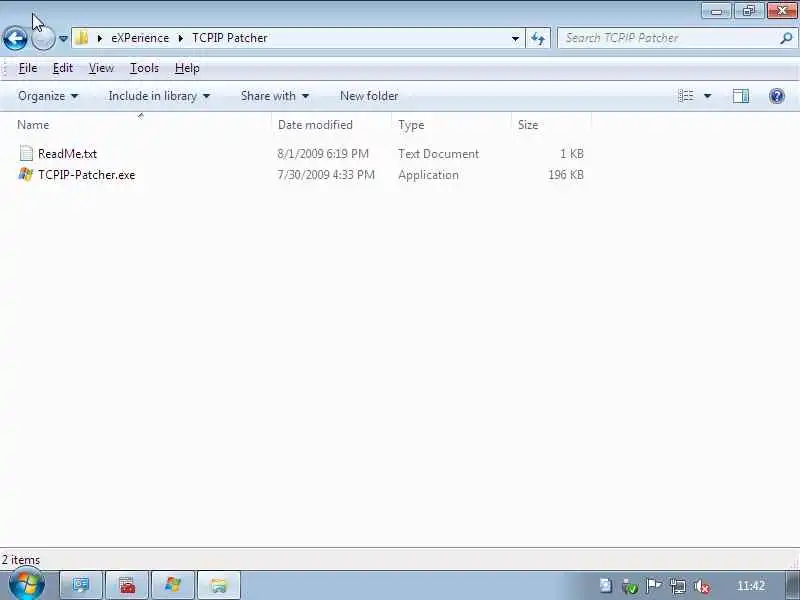The height and width of the screenshot is (600, 800).
Task: Click date 7/30/2009 4:33 PM
Action: [326, 175]
